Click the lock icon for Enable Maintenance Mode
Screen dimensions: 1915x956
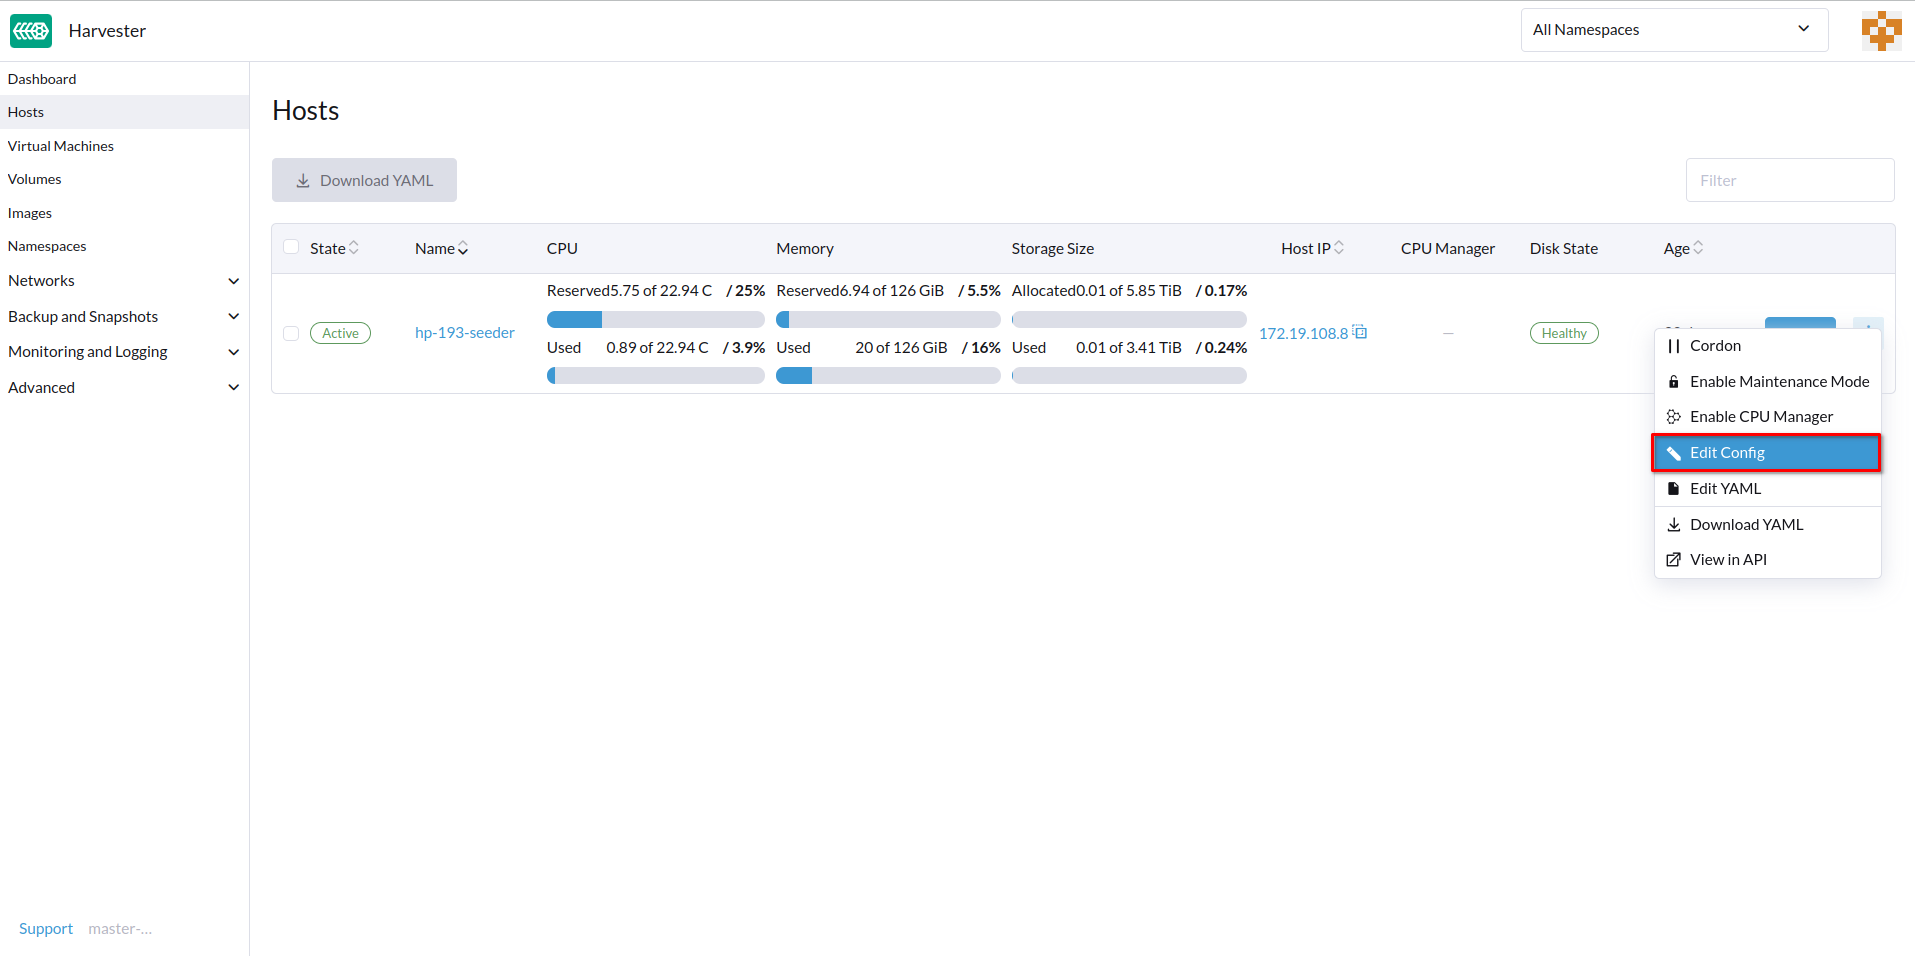click(1675, 381)
